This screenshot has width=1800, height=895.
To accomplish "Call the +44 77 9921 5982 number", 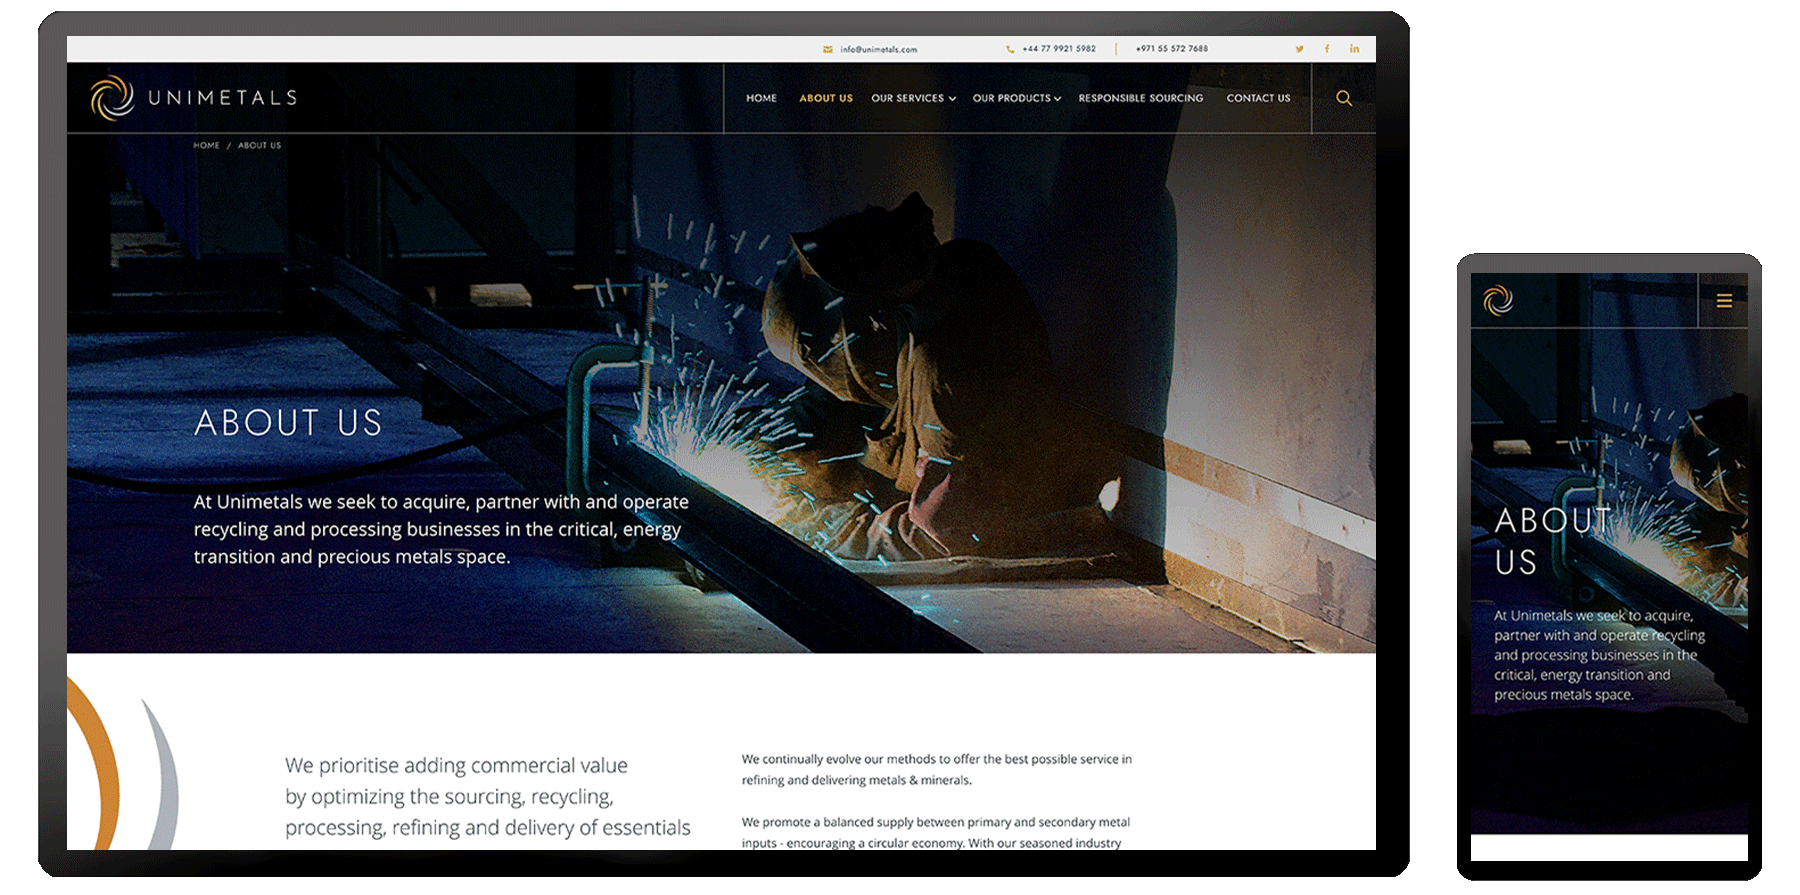I will tap(1059, 49).
